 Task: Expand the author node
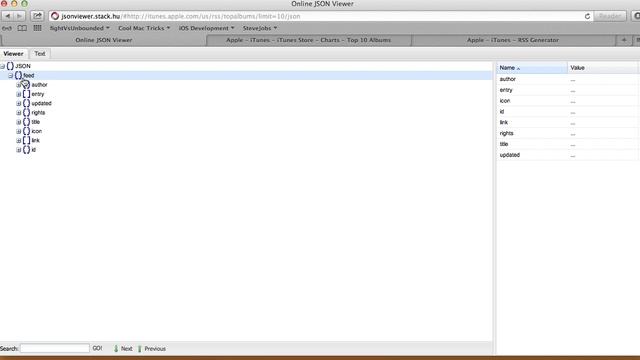[x=19, y=85]
